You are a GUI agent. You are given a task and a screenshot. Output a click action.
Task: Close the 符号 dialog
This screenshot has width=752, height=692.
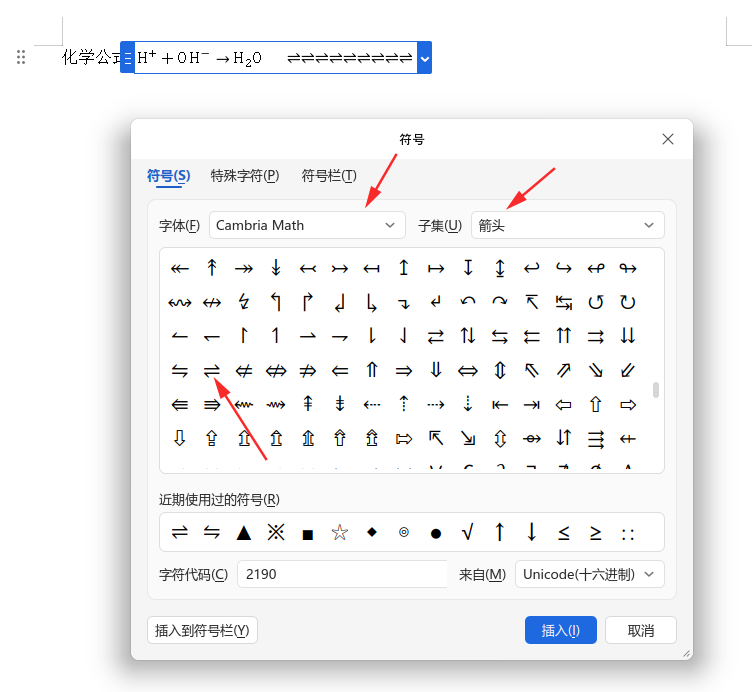[668, 139]
